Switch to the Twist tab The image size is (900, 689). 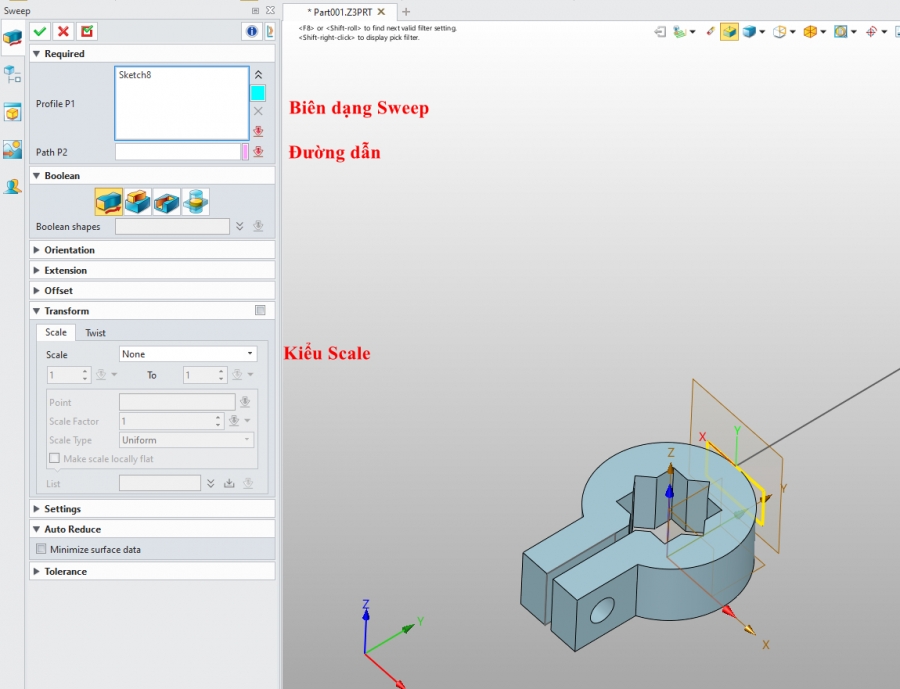click(x=95, y=333)
